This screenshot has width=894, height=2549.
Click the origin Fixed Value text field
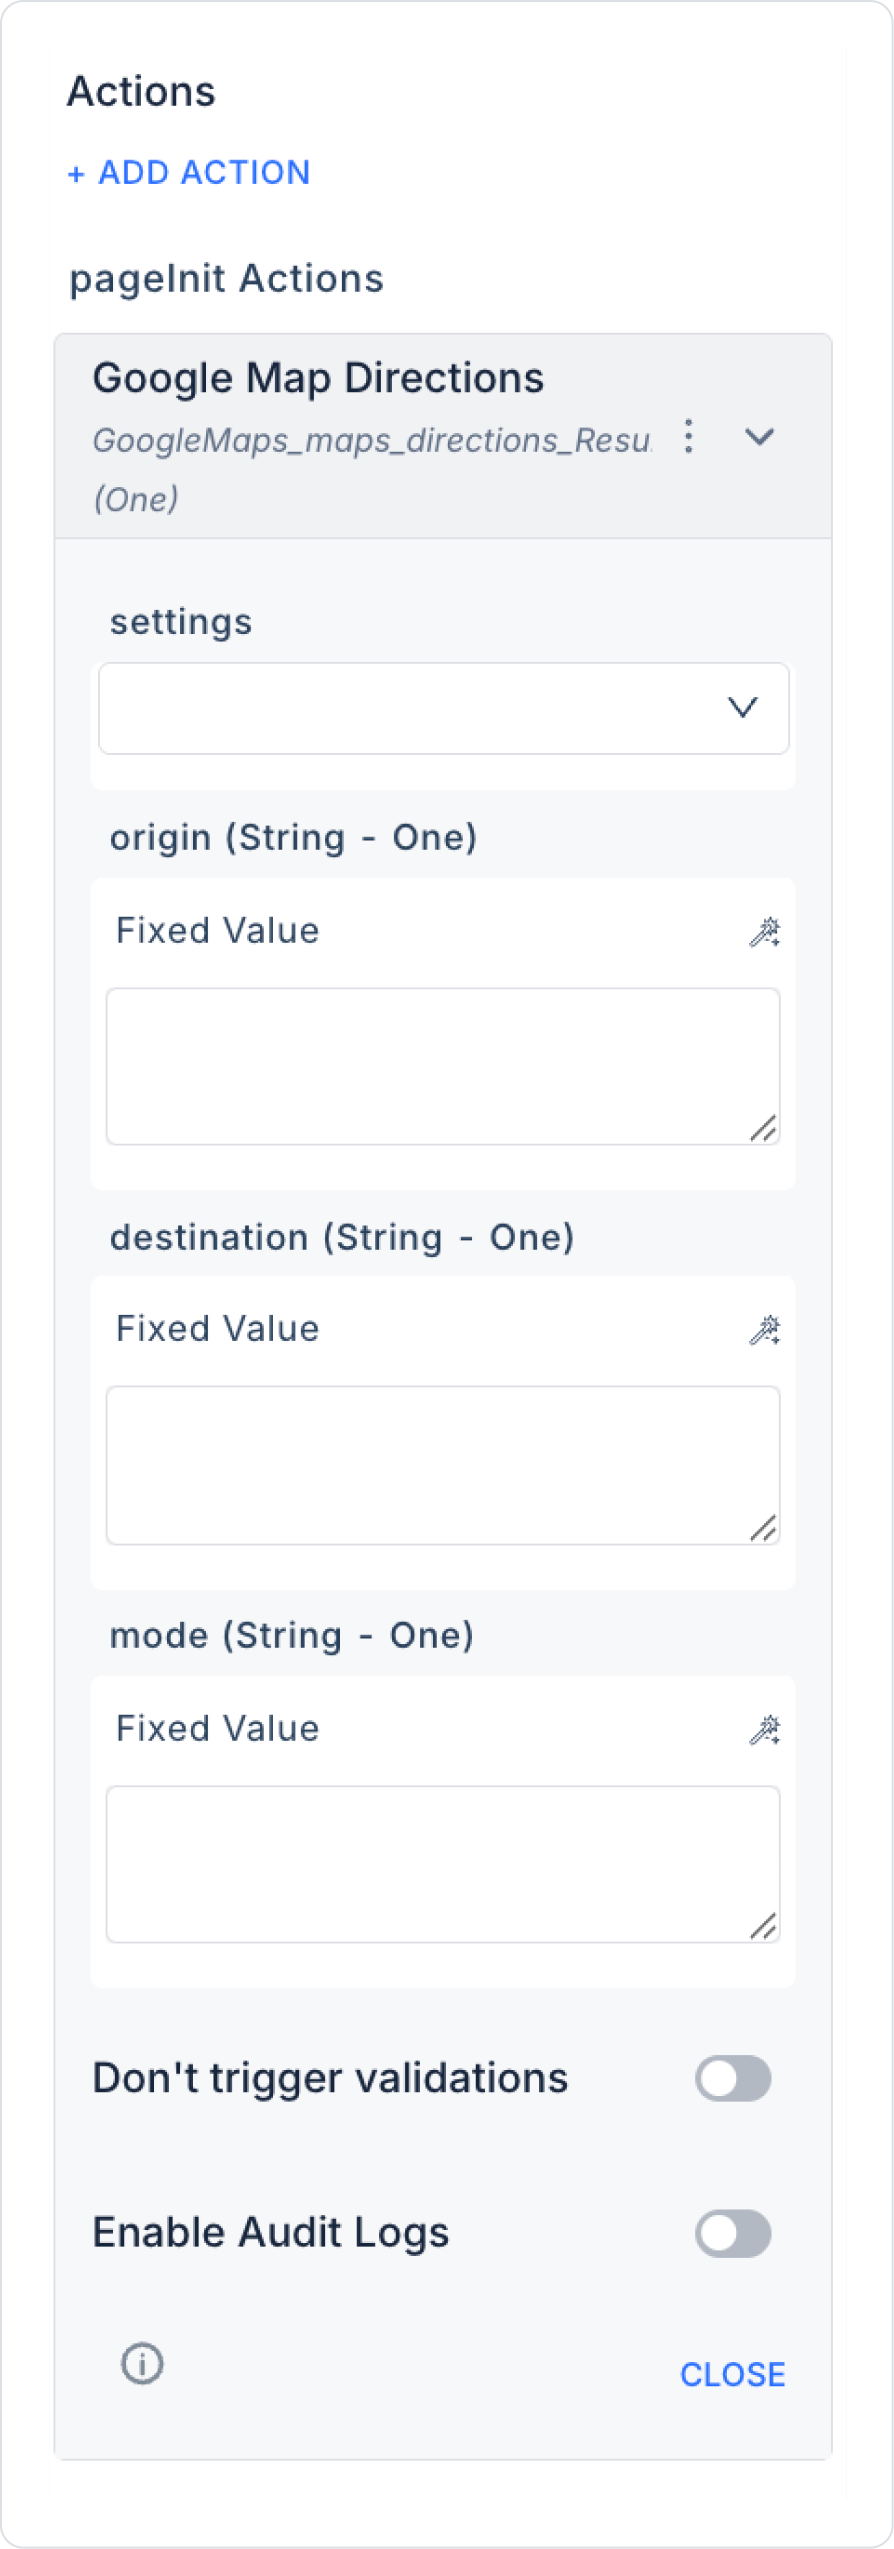click(443, 1066)
